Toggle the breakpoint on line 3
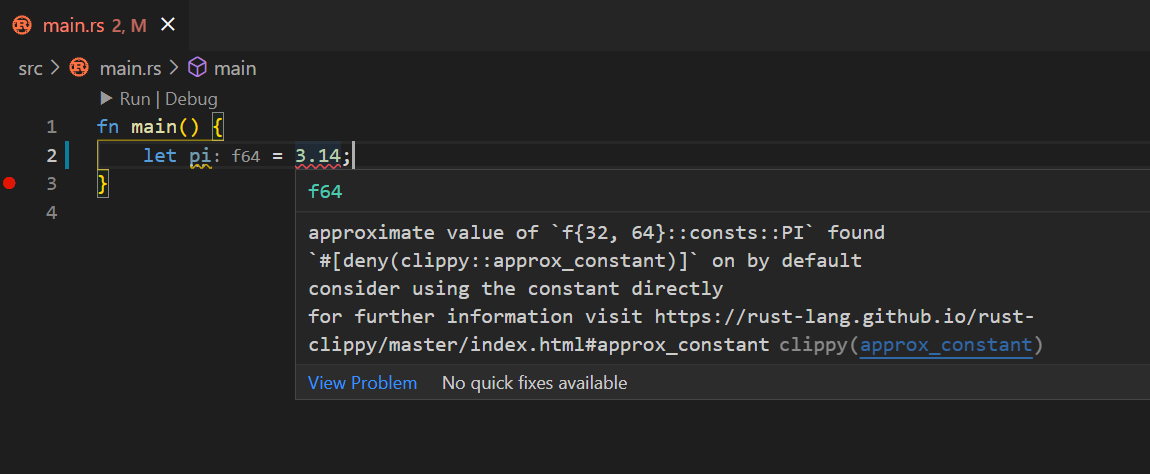The image size is (1150, 474). click(10, 184)
